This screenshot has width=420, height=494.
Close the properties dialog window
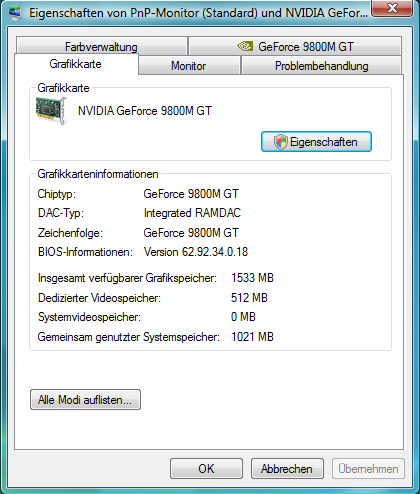[x=393, y=8]
